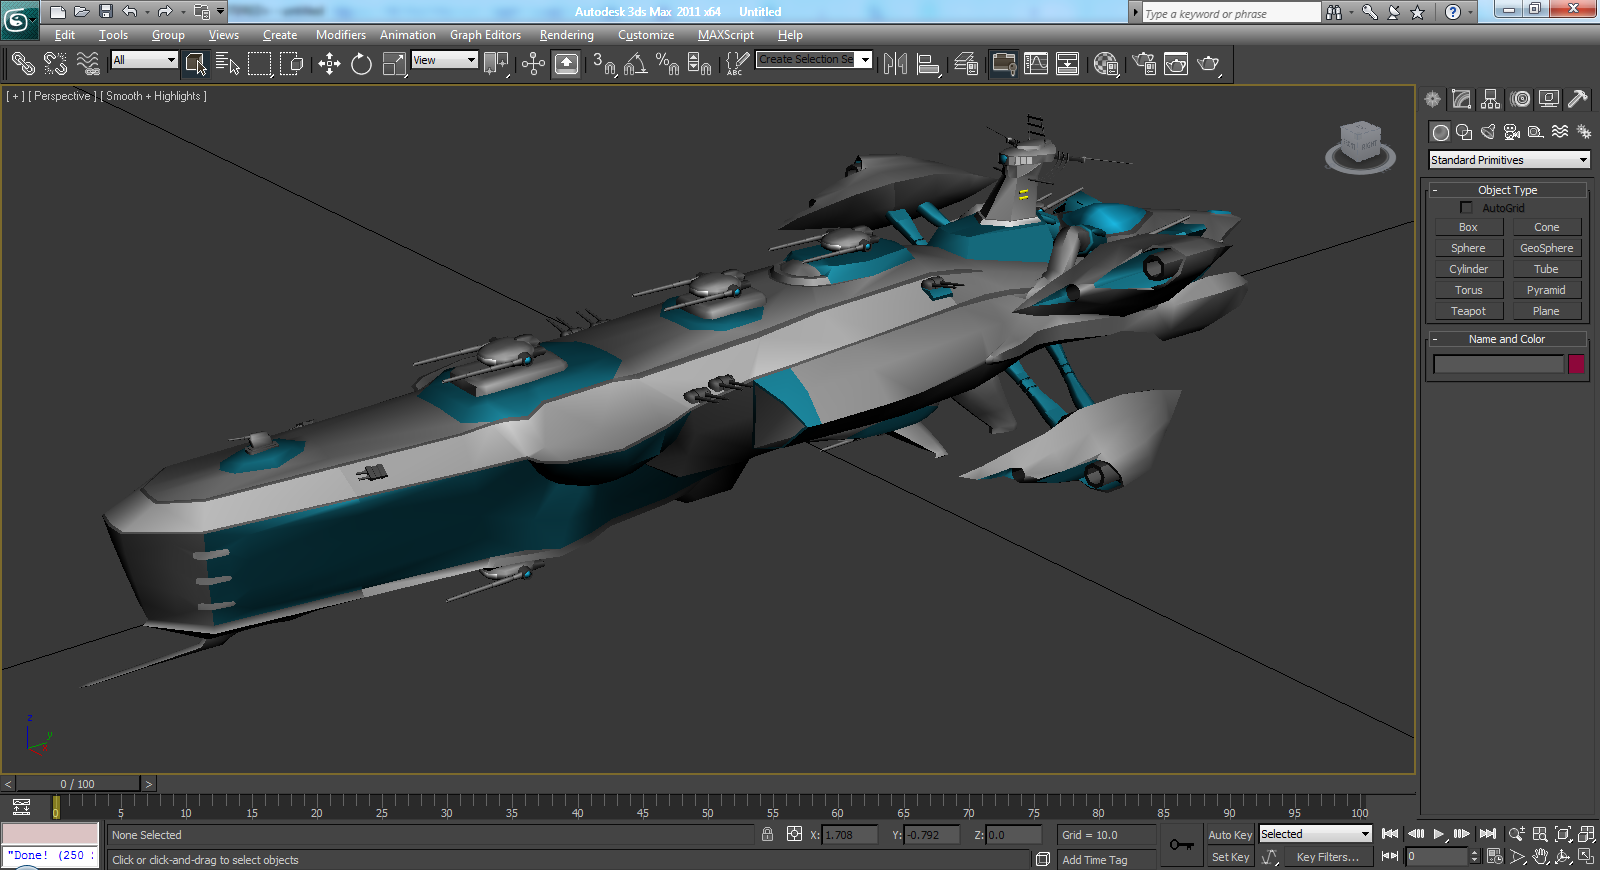Open the Rendering menu
Screen dimensions: 1600x870
[567, 35]
